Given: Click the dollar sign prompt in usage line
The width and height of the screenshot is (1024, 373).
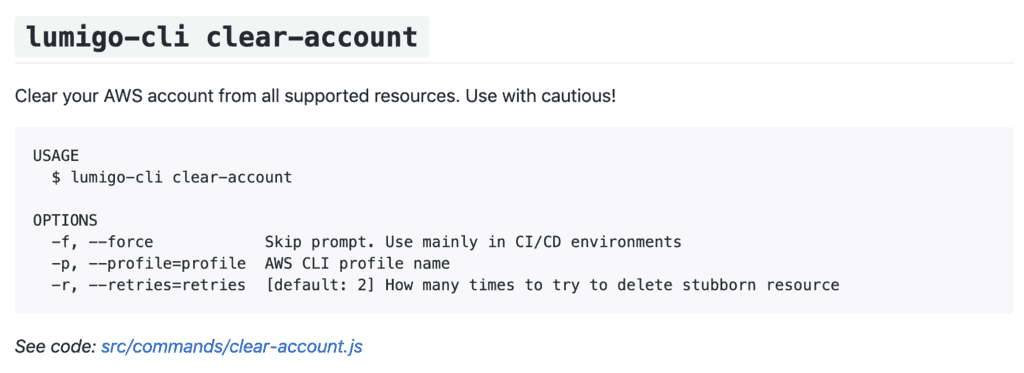Looking at the screenshot, I should (56, 177).
